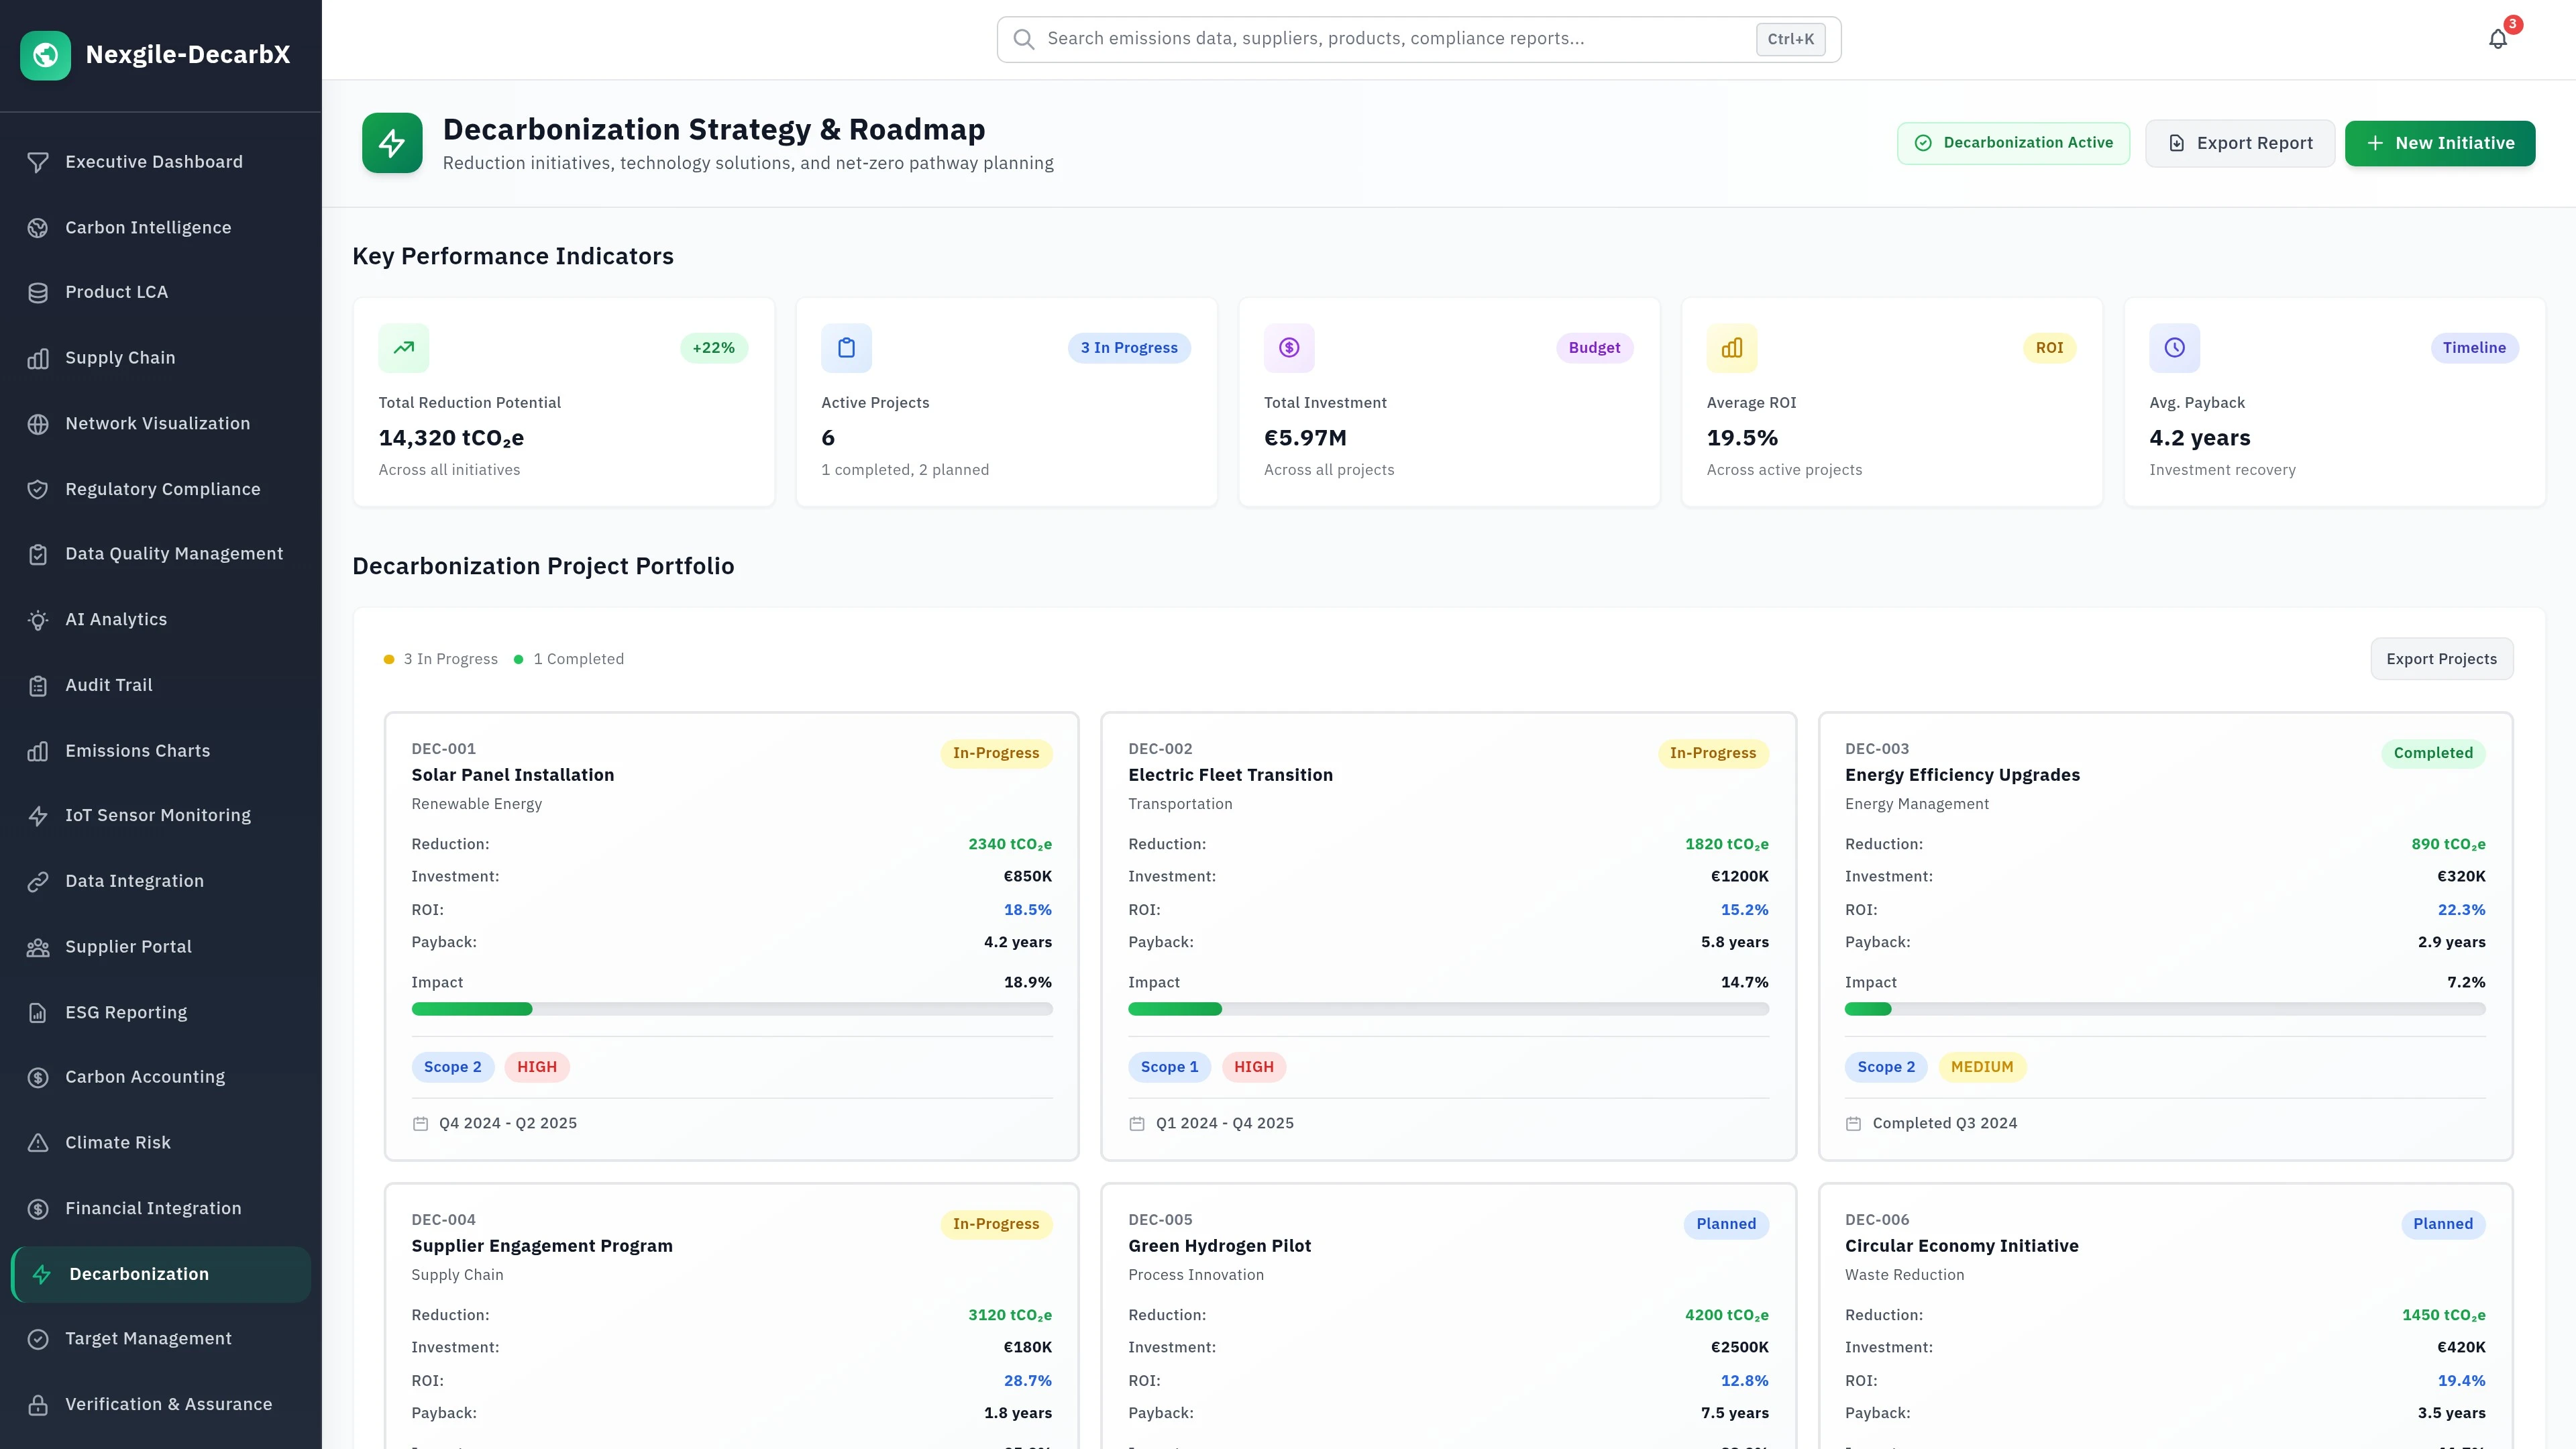Click the Impact progress bar on Solar Panel Installation
The image size is (2576, 1449).
(x=731, y=1009)
